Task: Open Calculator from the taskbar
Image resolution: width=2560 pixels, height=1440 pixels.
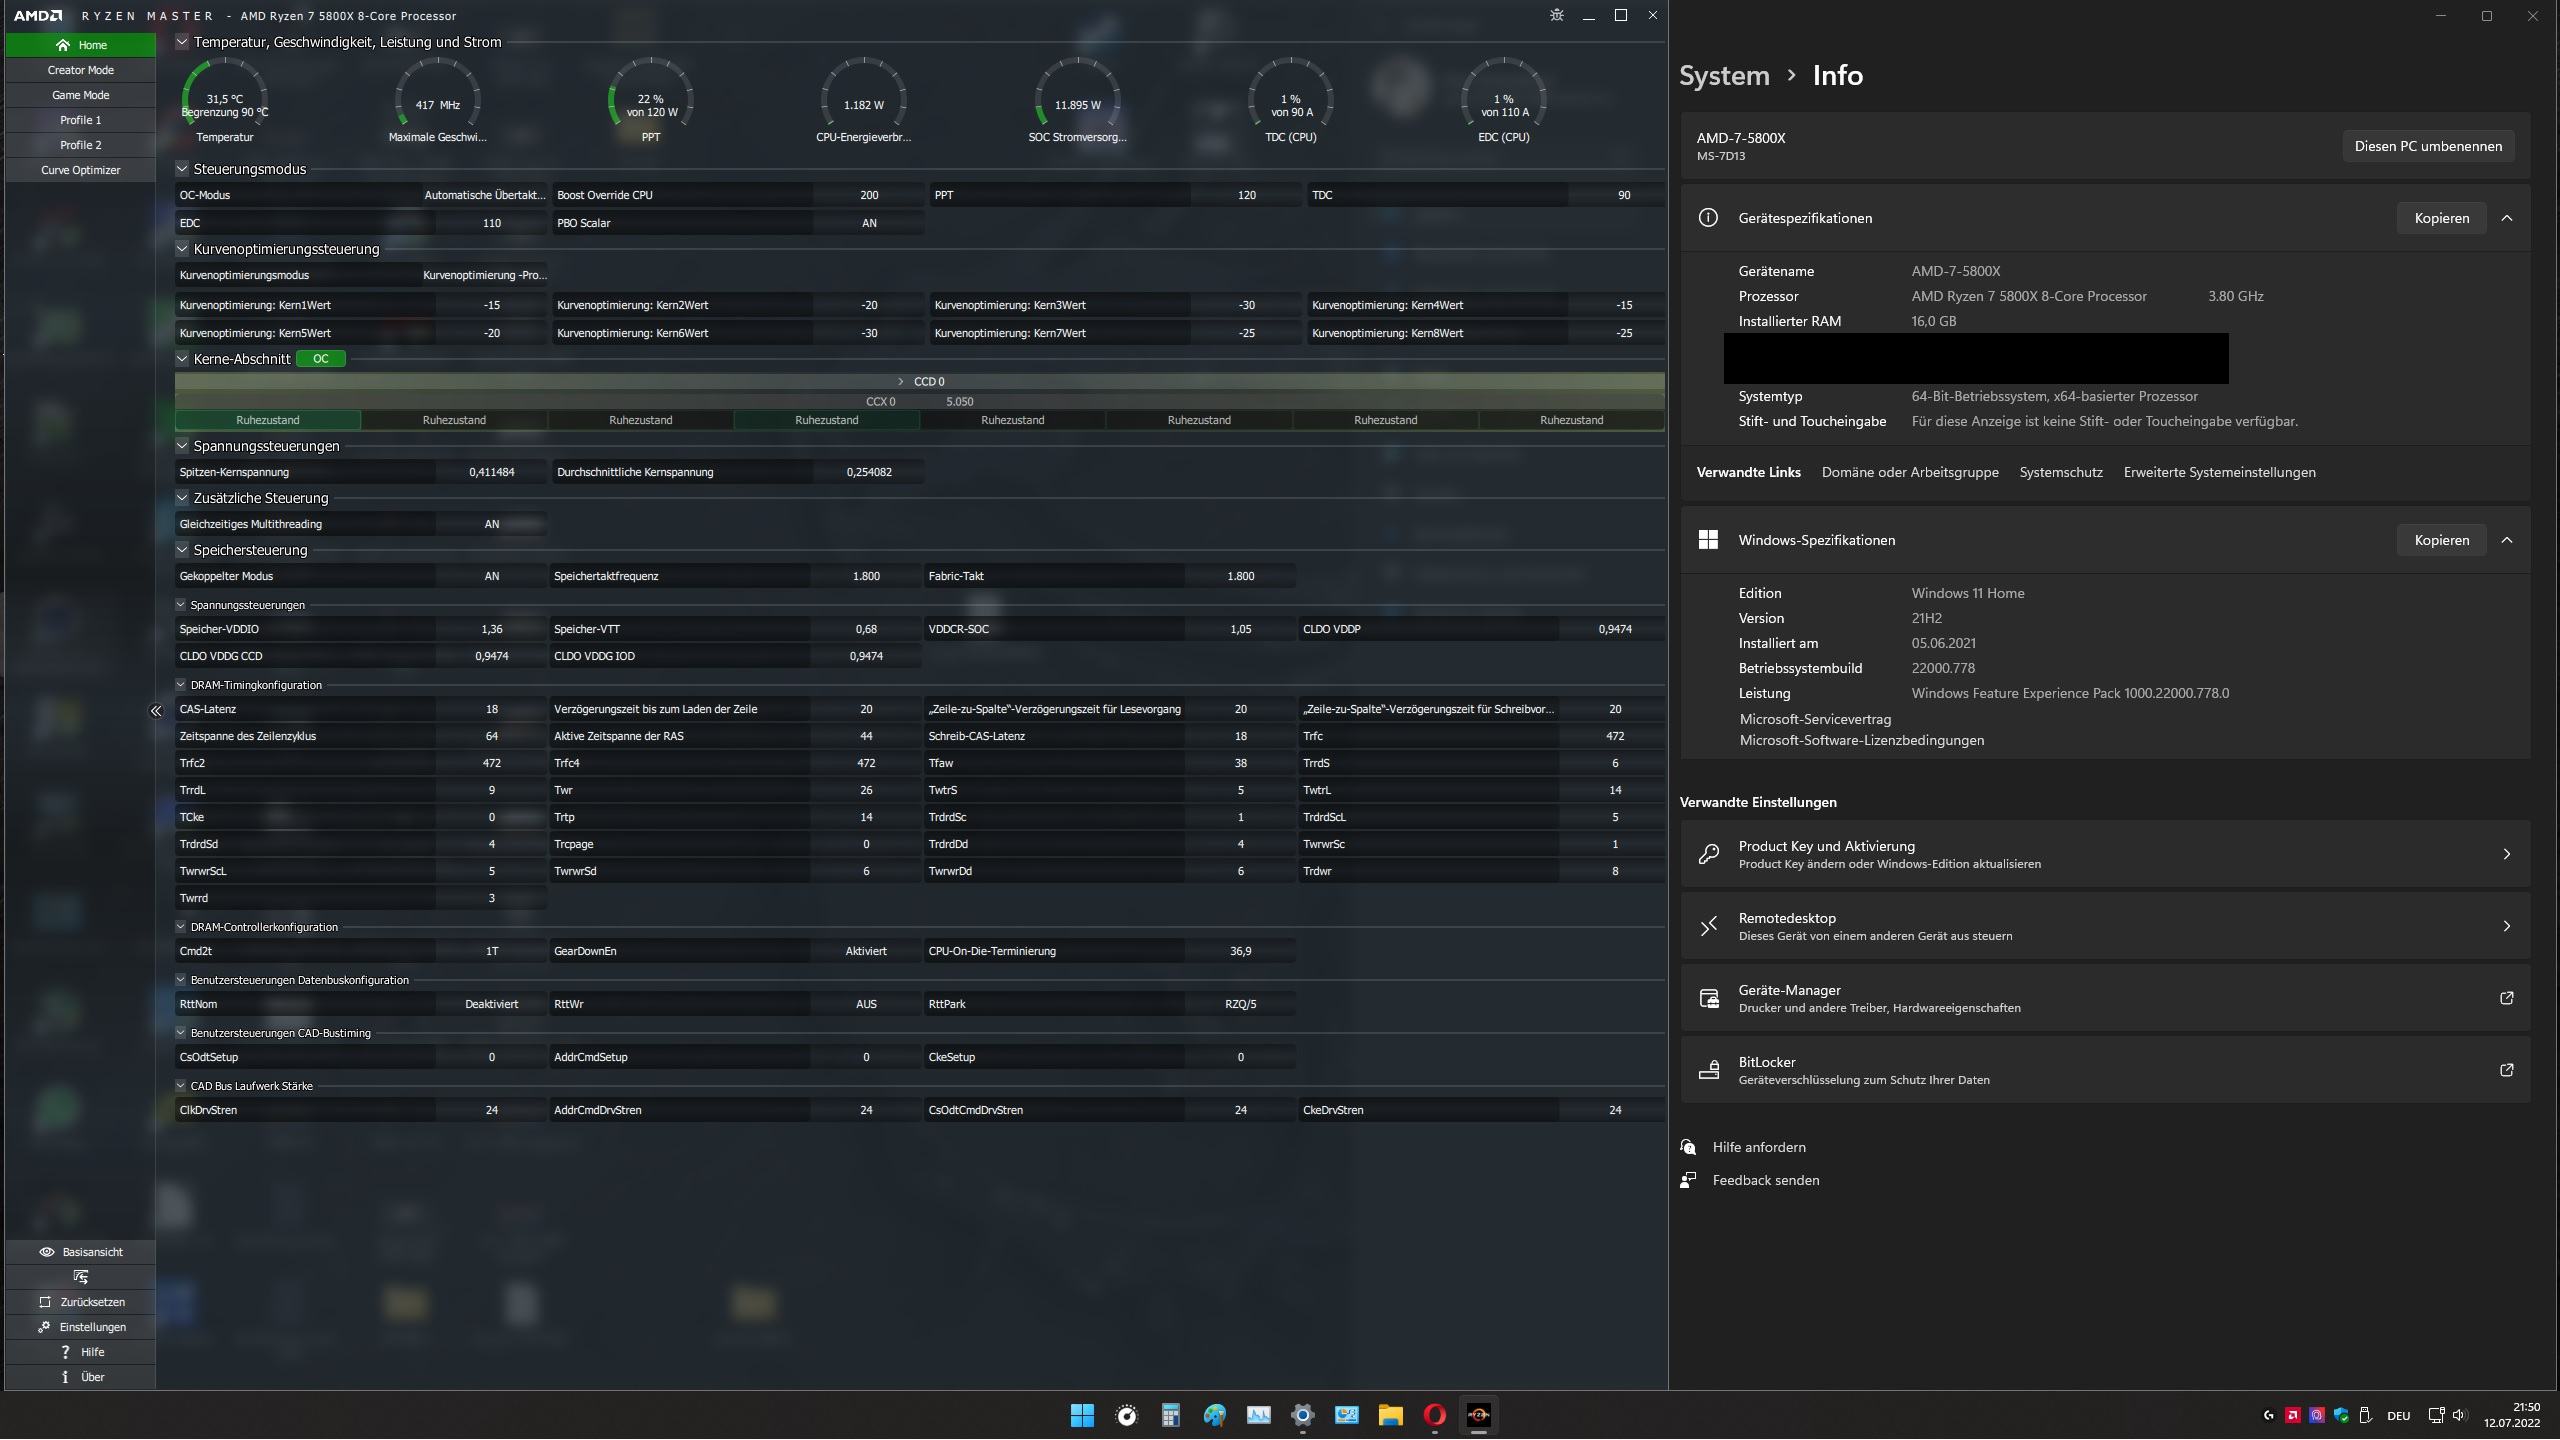Action: pos(1170,1415)
